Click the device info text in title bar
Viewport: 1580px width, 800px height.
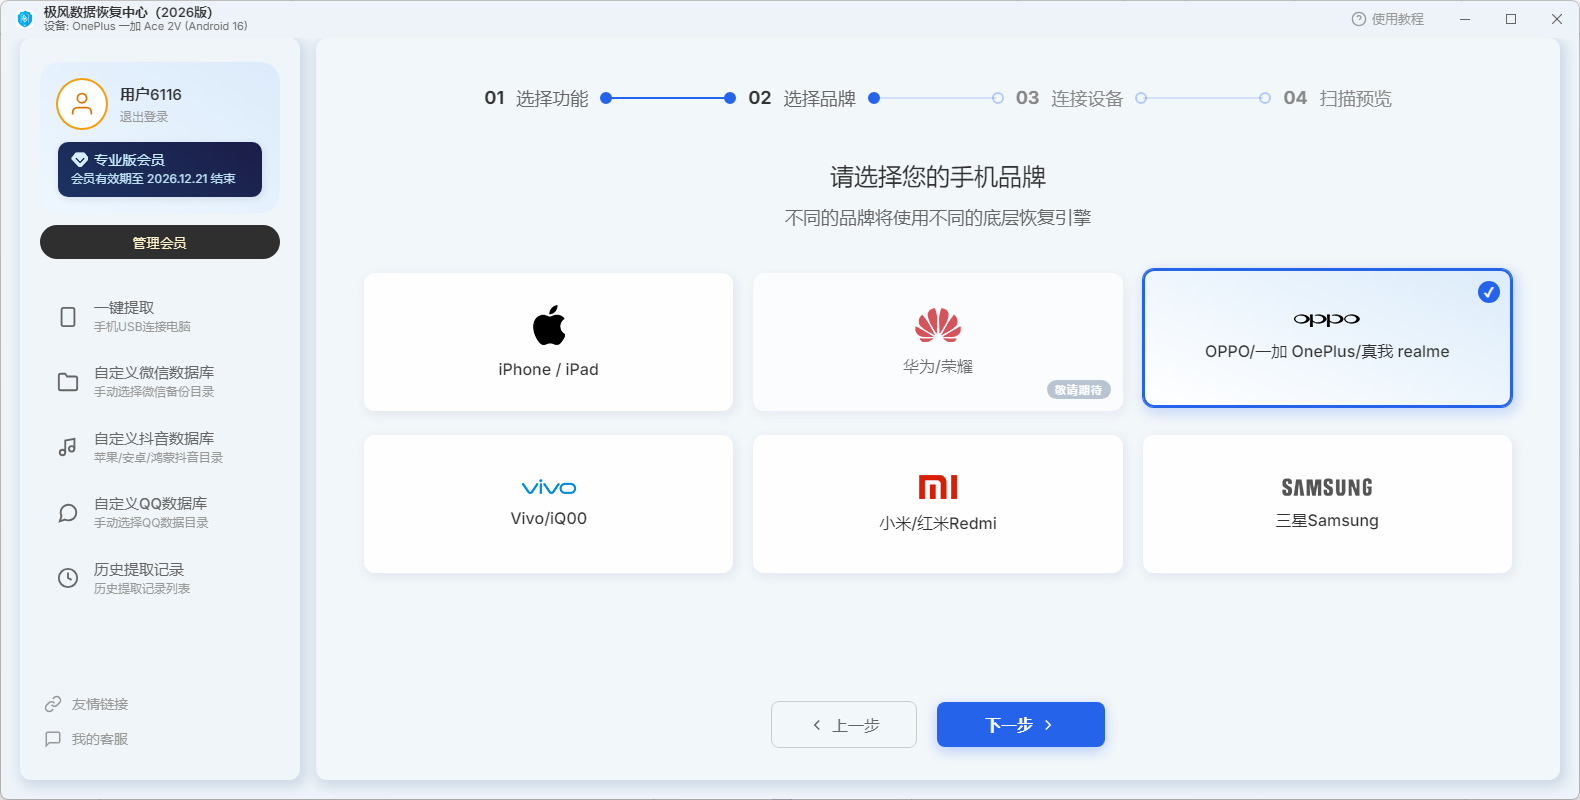[146, 26]
